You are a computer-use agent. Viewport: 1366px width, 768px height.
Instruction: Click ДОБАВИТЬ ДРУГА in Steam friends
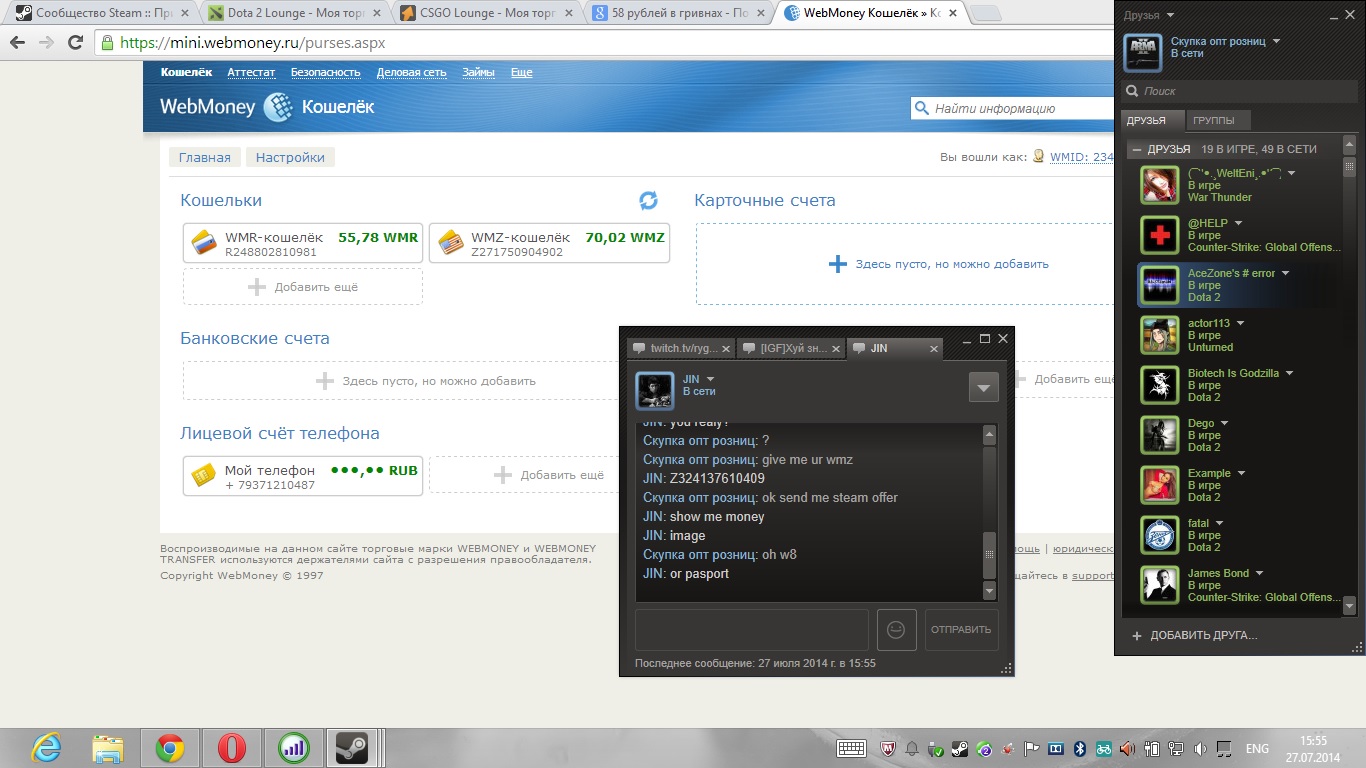(x=1194, y=635)
